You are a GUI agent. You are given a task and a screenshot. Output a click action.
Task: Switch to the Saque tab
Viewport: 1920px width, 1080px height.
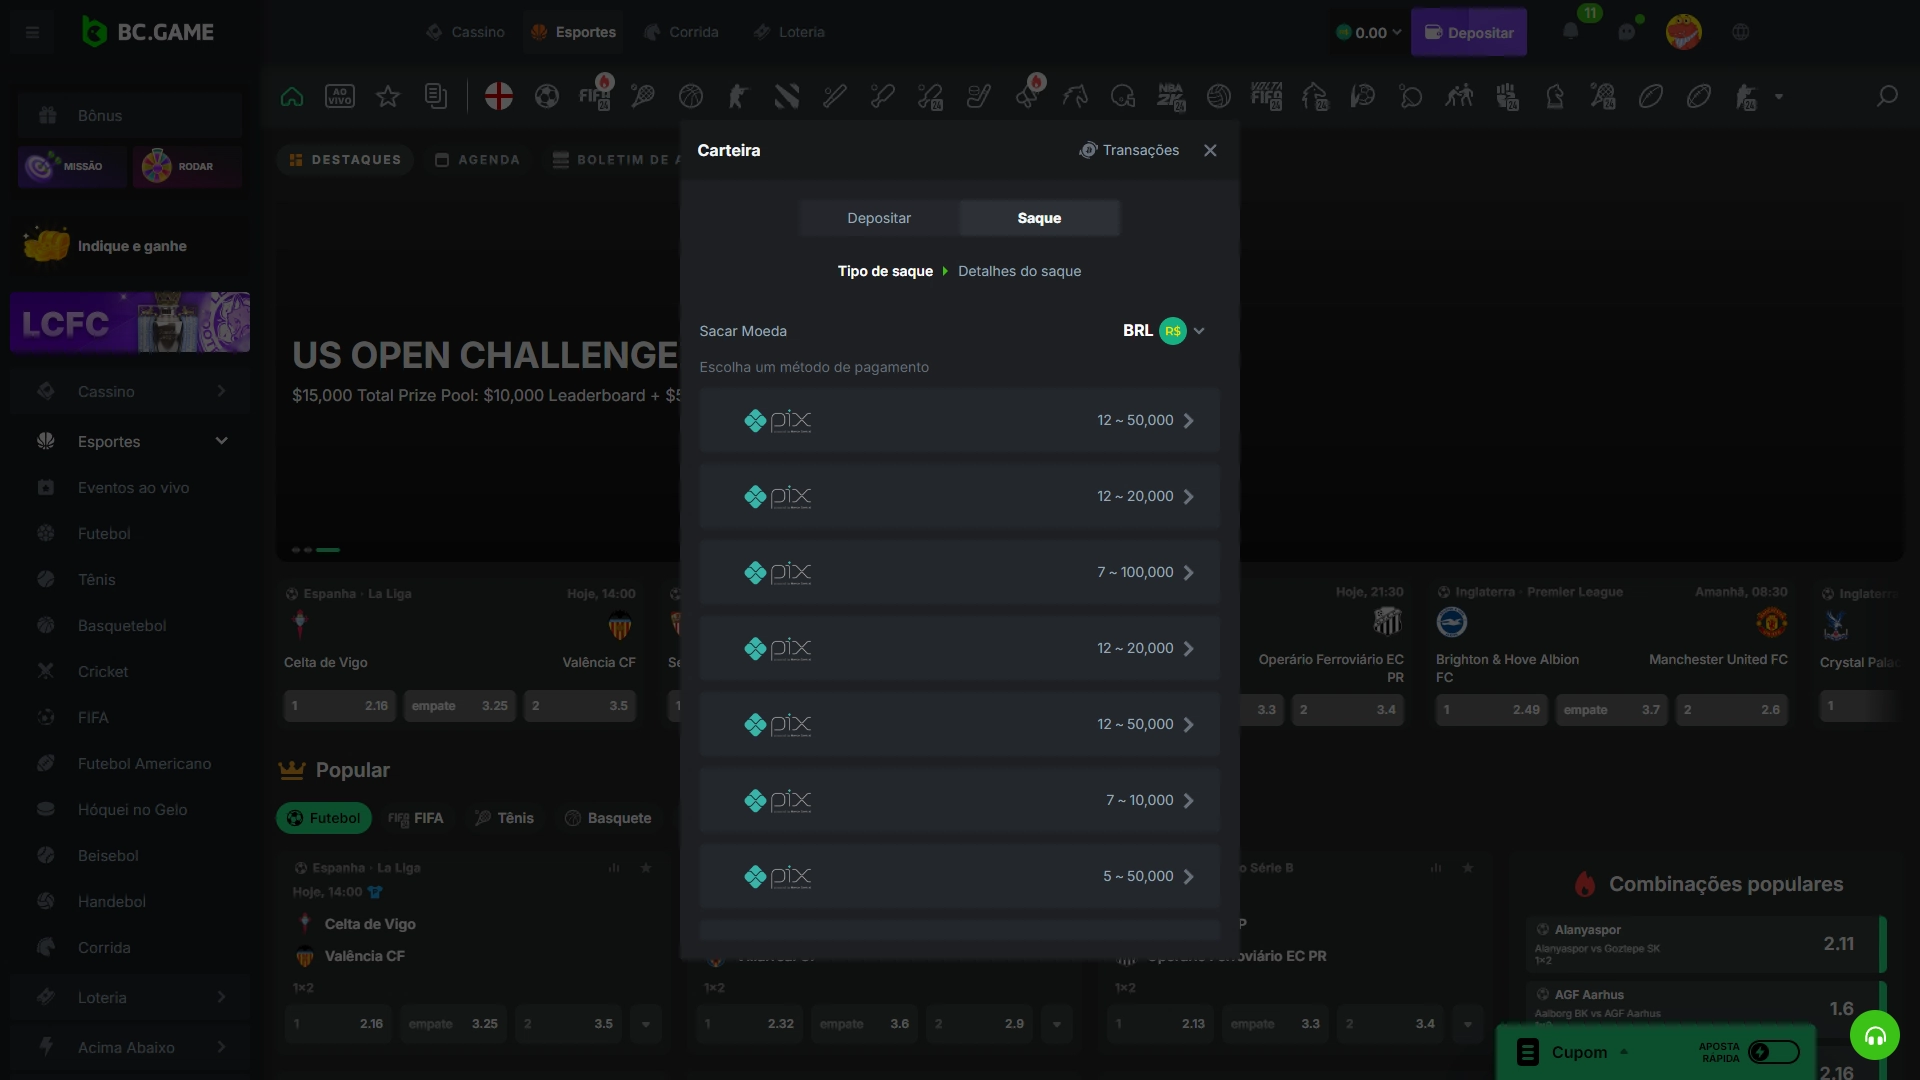(x=1040, y=218)
